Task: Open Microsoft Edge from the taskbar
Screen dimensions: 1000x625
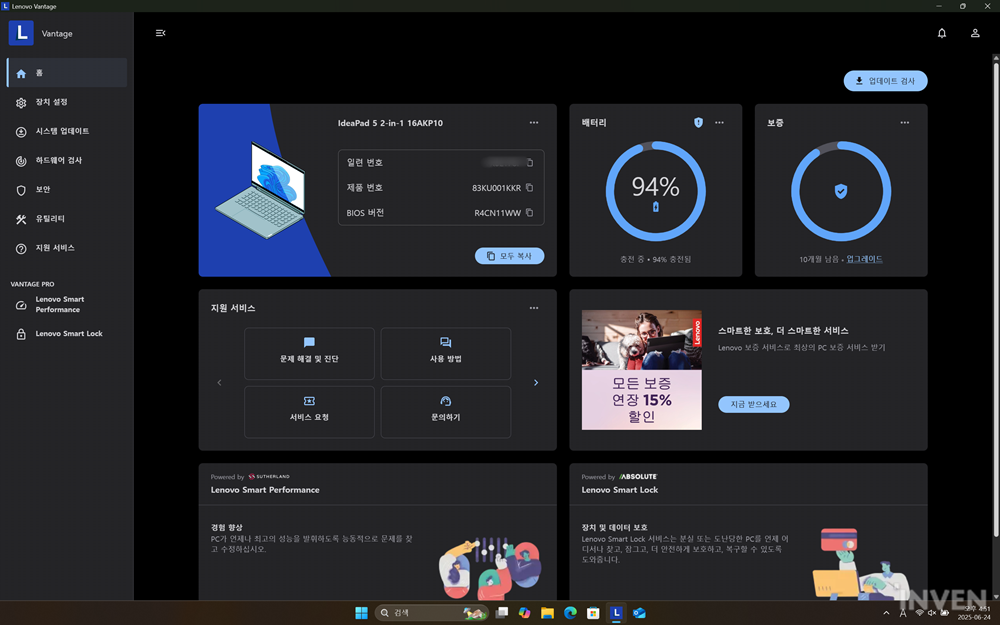Action: pos(570,613)
